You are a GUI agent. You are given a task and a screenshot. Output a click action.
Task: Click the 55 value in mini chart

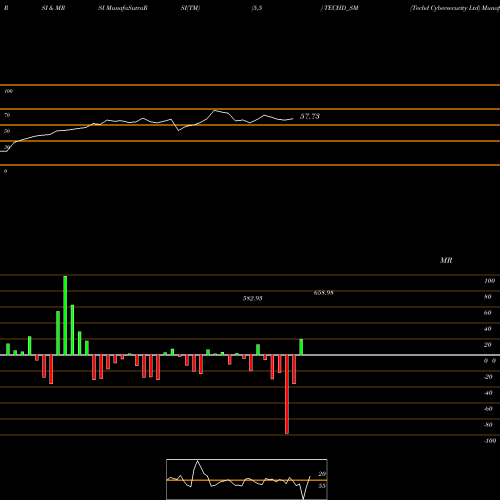coord(322,486)
